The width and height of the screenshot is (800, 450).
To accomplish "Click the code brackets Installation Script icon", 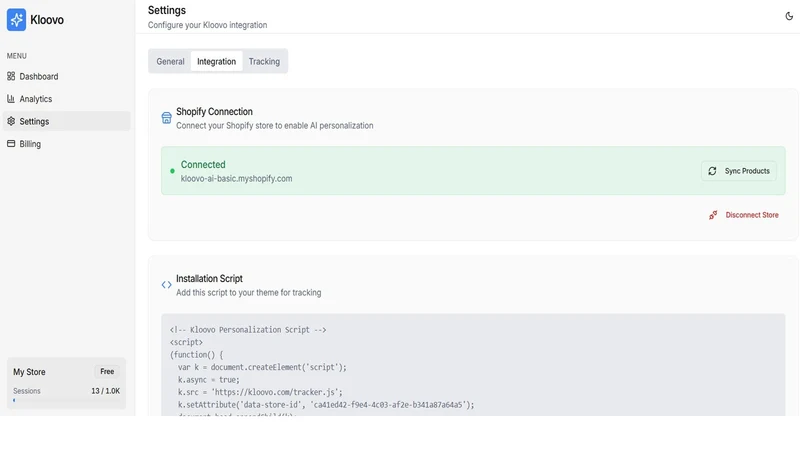I will pyautogui.click(x=166, y=285).
